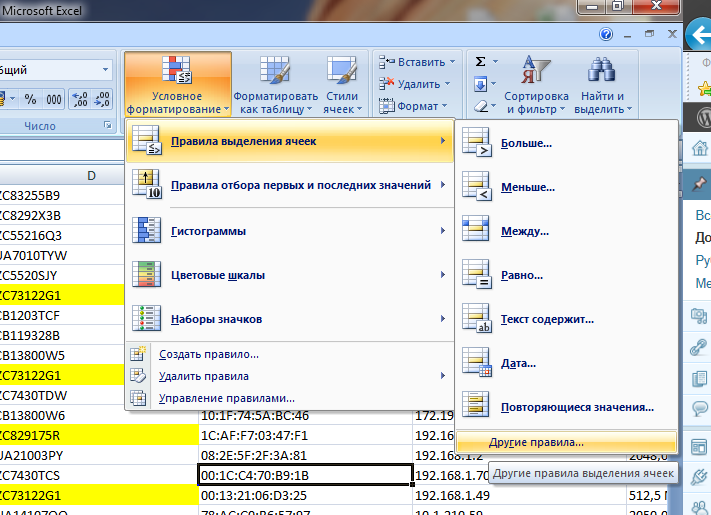Screen dimensions: 711x515
Task: Open the Формат cells dropdown
Action: point(413,106)
